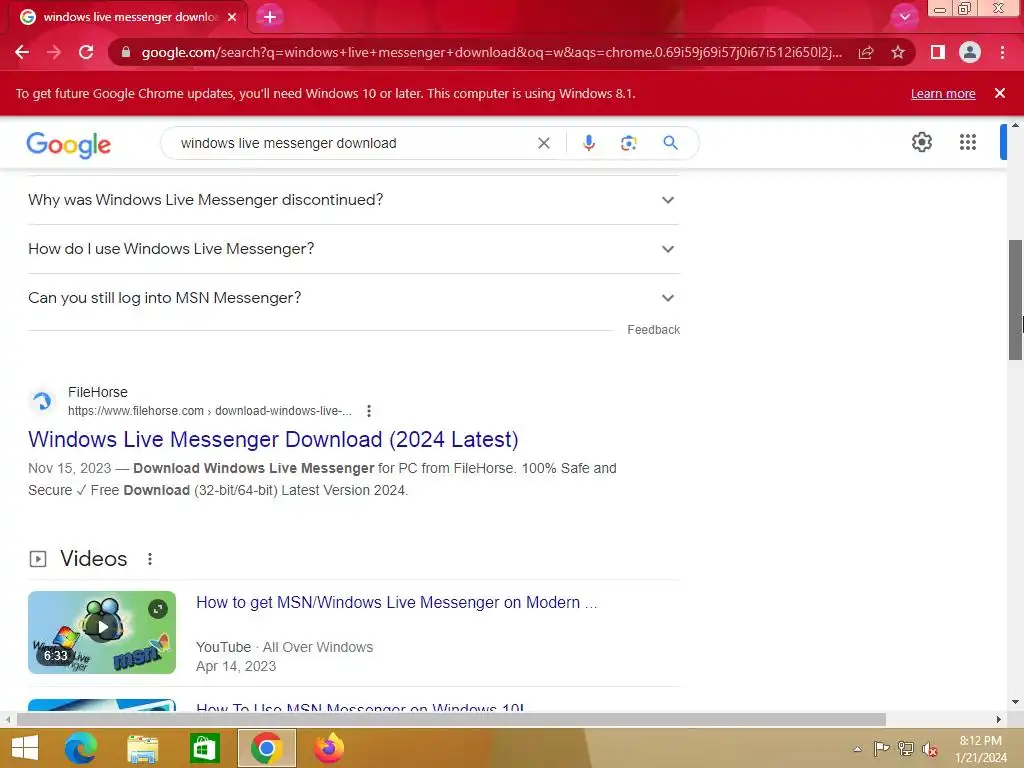Open the Chrome profile avatar

click(970, 52)
